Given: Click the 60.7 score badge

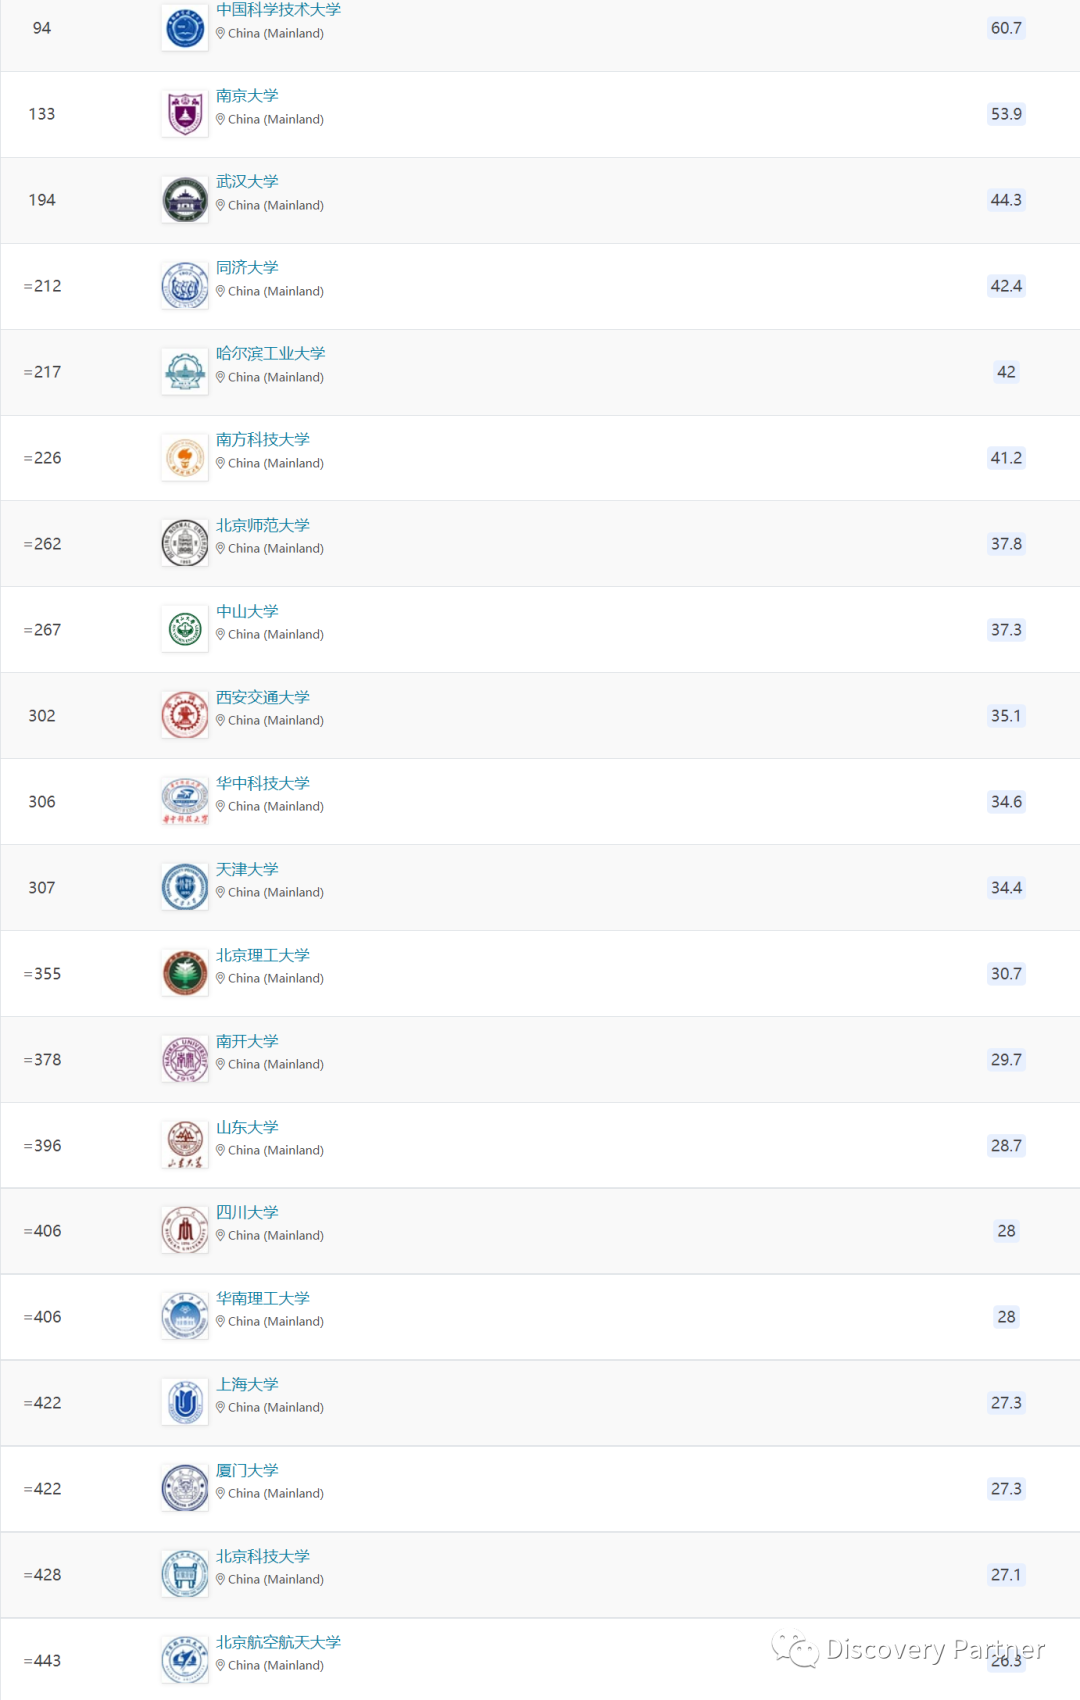Looking at the screenshot, I should [x=1006, y=28].
